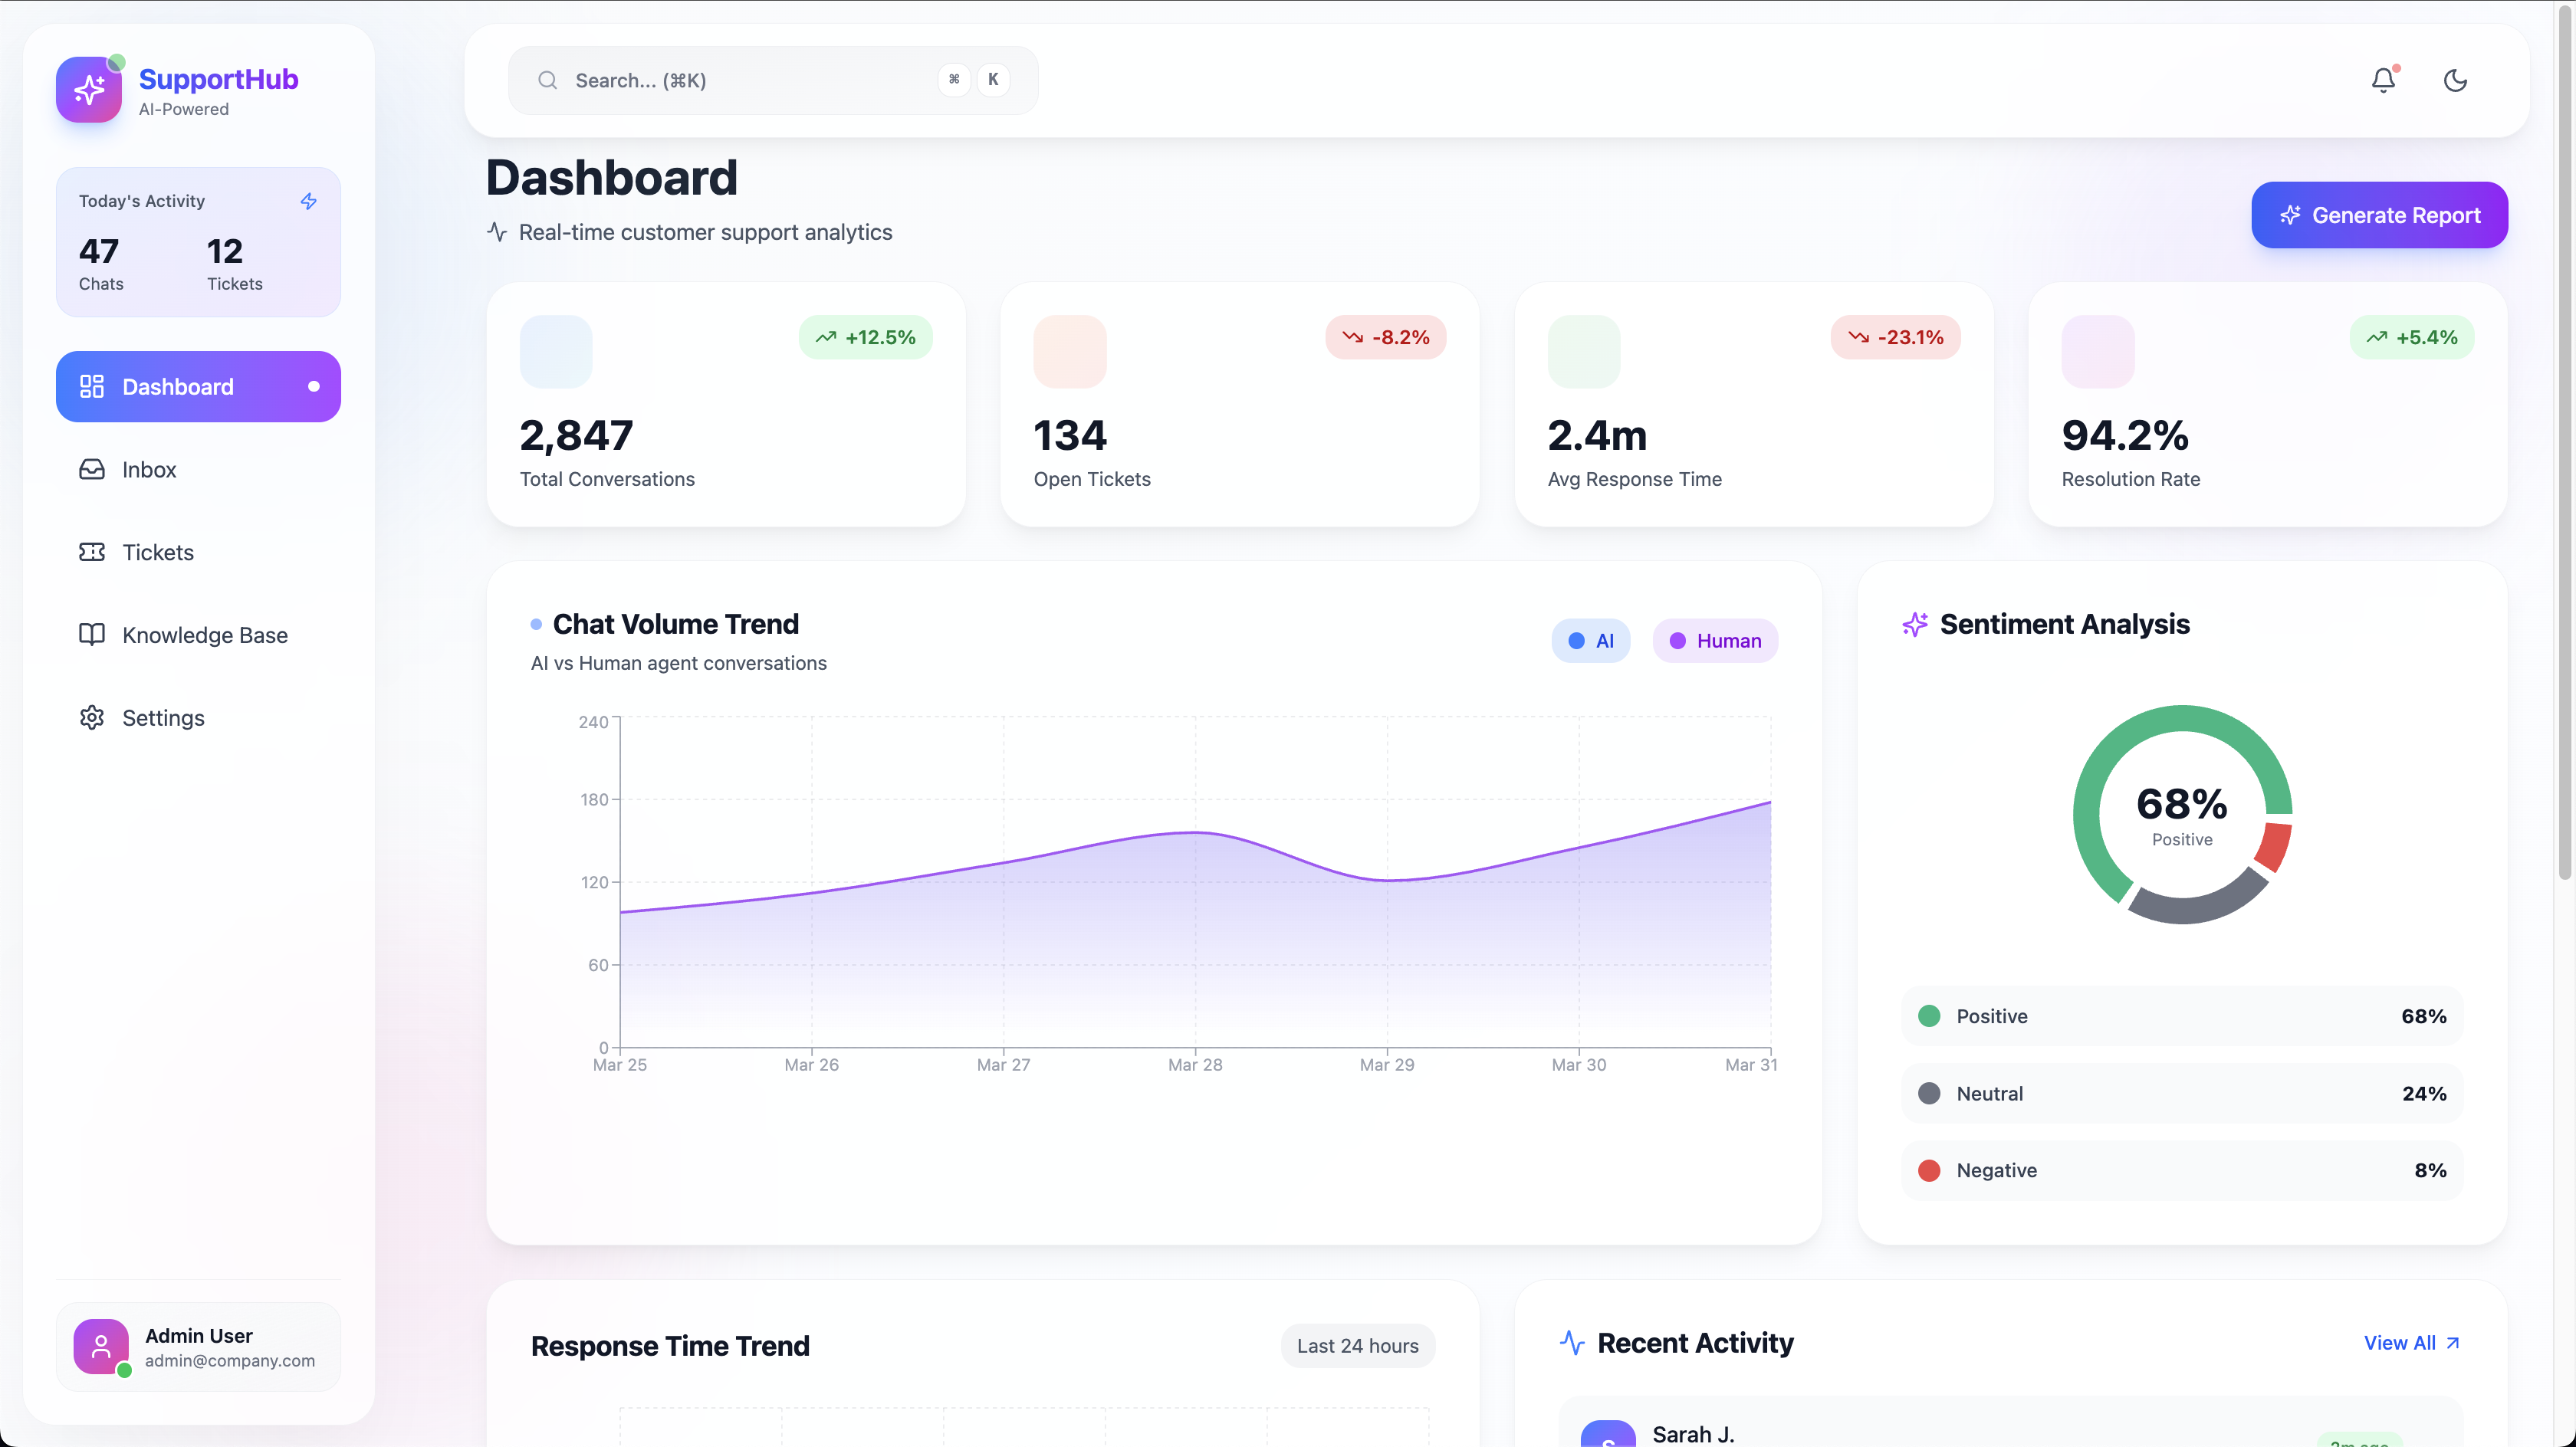Click the SupportHub sparkle logo
The image size is (2576, 1447).
coord(89,90)
